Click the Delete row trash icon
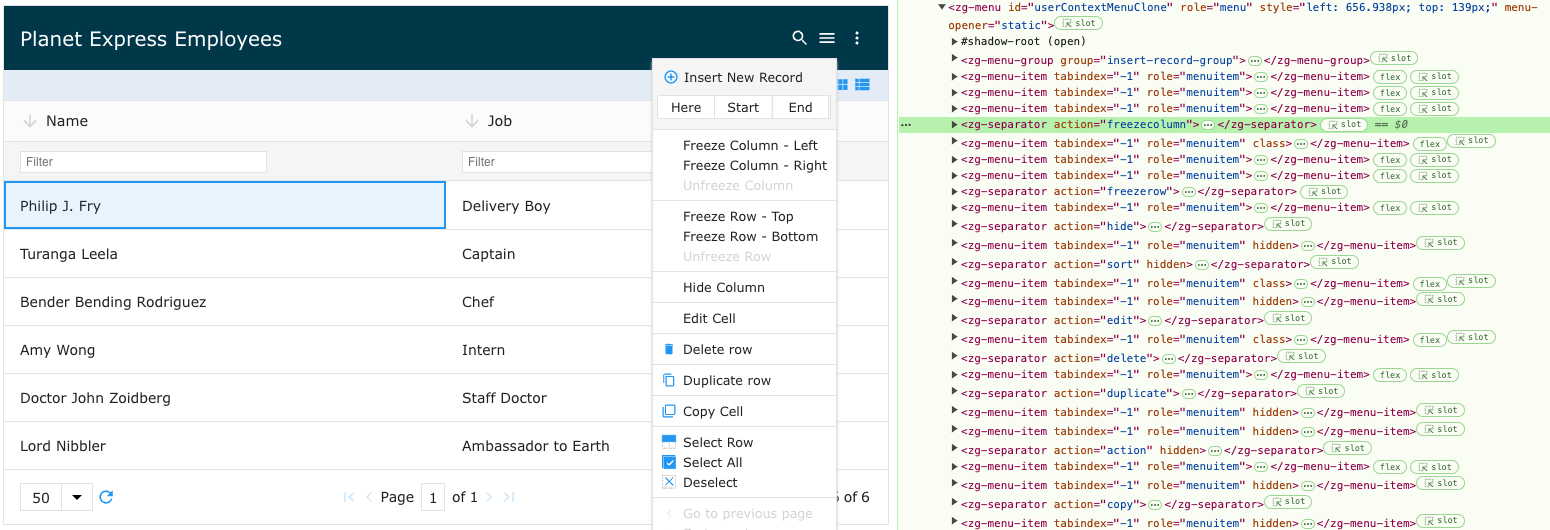 click(670, 350)
